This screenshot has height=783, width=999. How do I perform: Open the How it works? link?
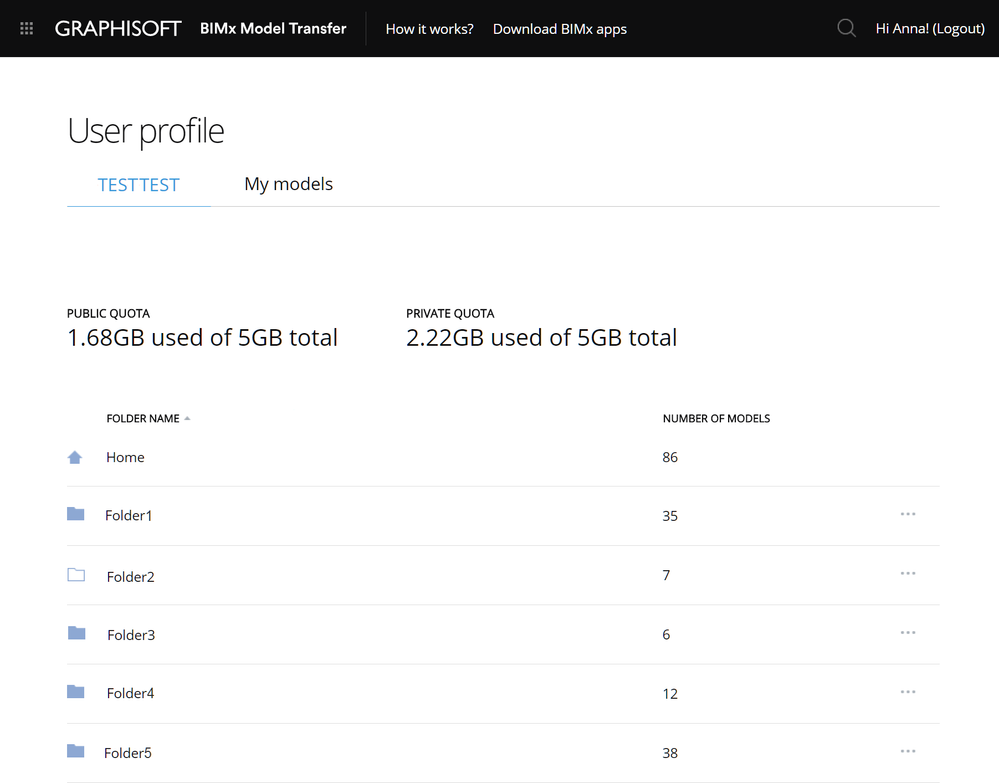[x=429, y=29]
